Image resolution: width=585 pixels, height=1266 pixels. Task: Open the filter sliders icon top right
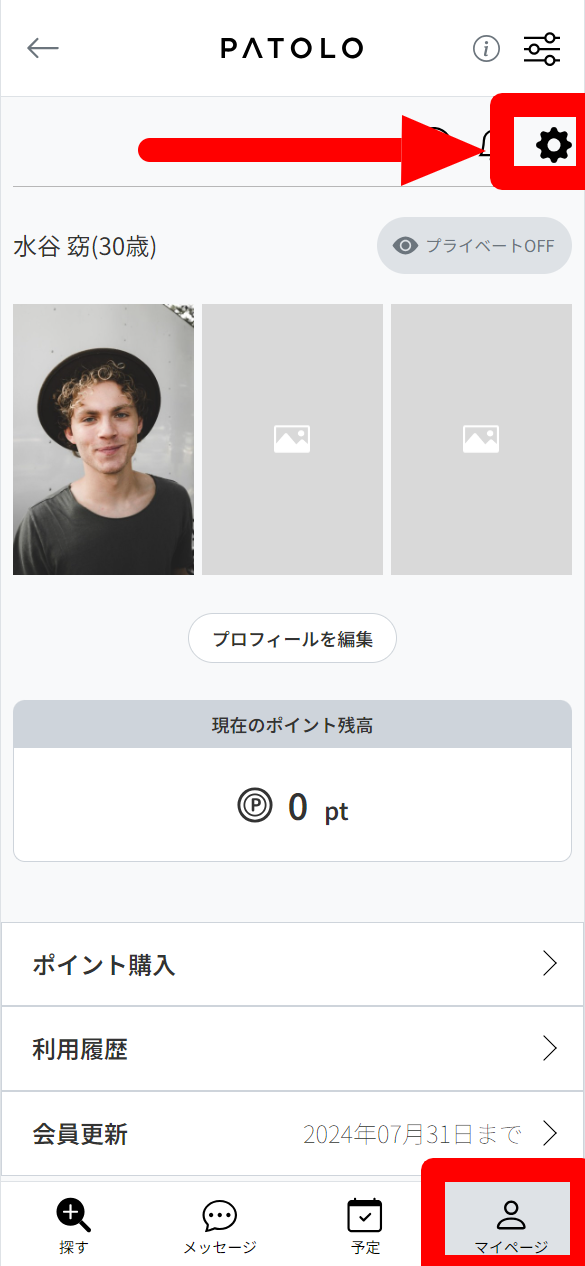pyautogui.click(x=541, y=48)
